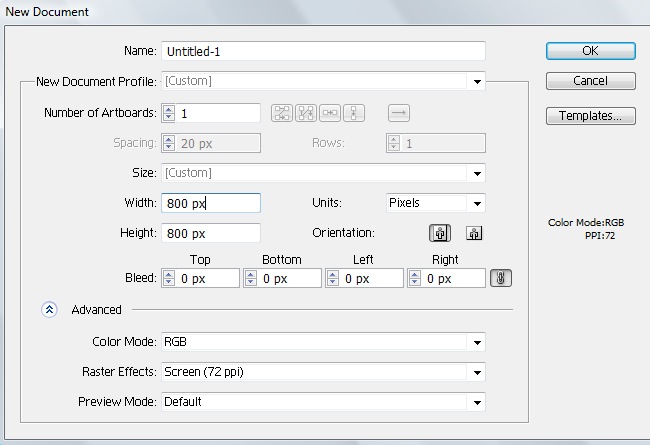Select landscape orientation icon

[x=474, y=233]
